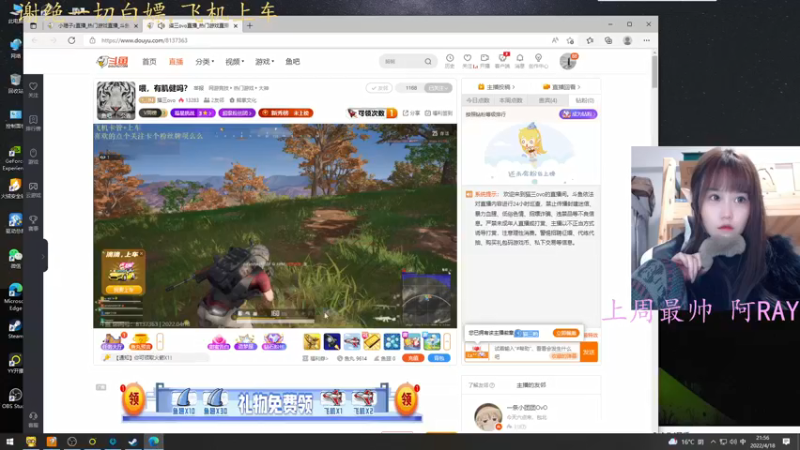The image size is (800, 450).
Task: Select the 鱼丸 trophy activity icon
Action: [x=140, y=341]
